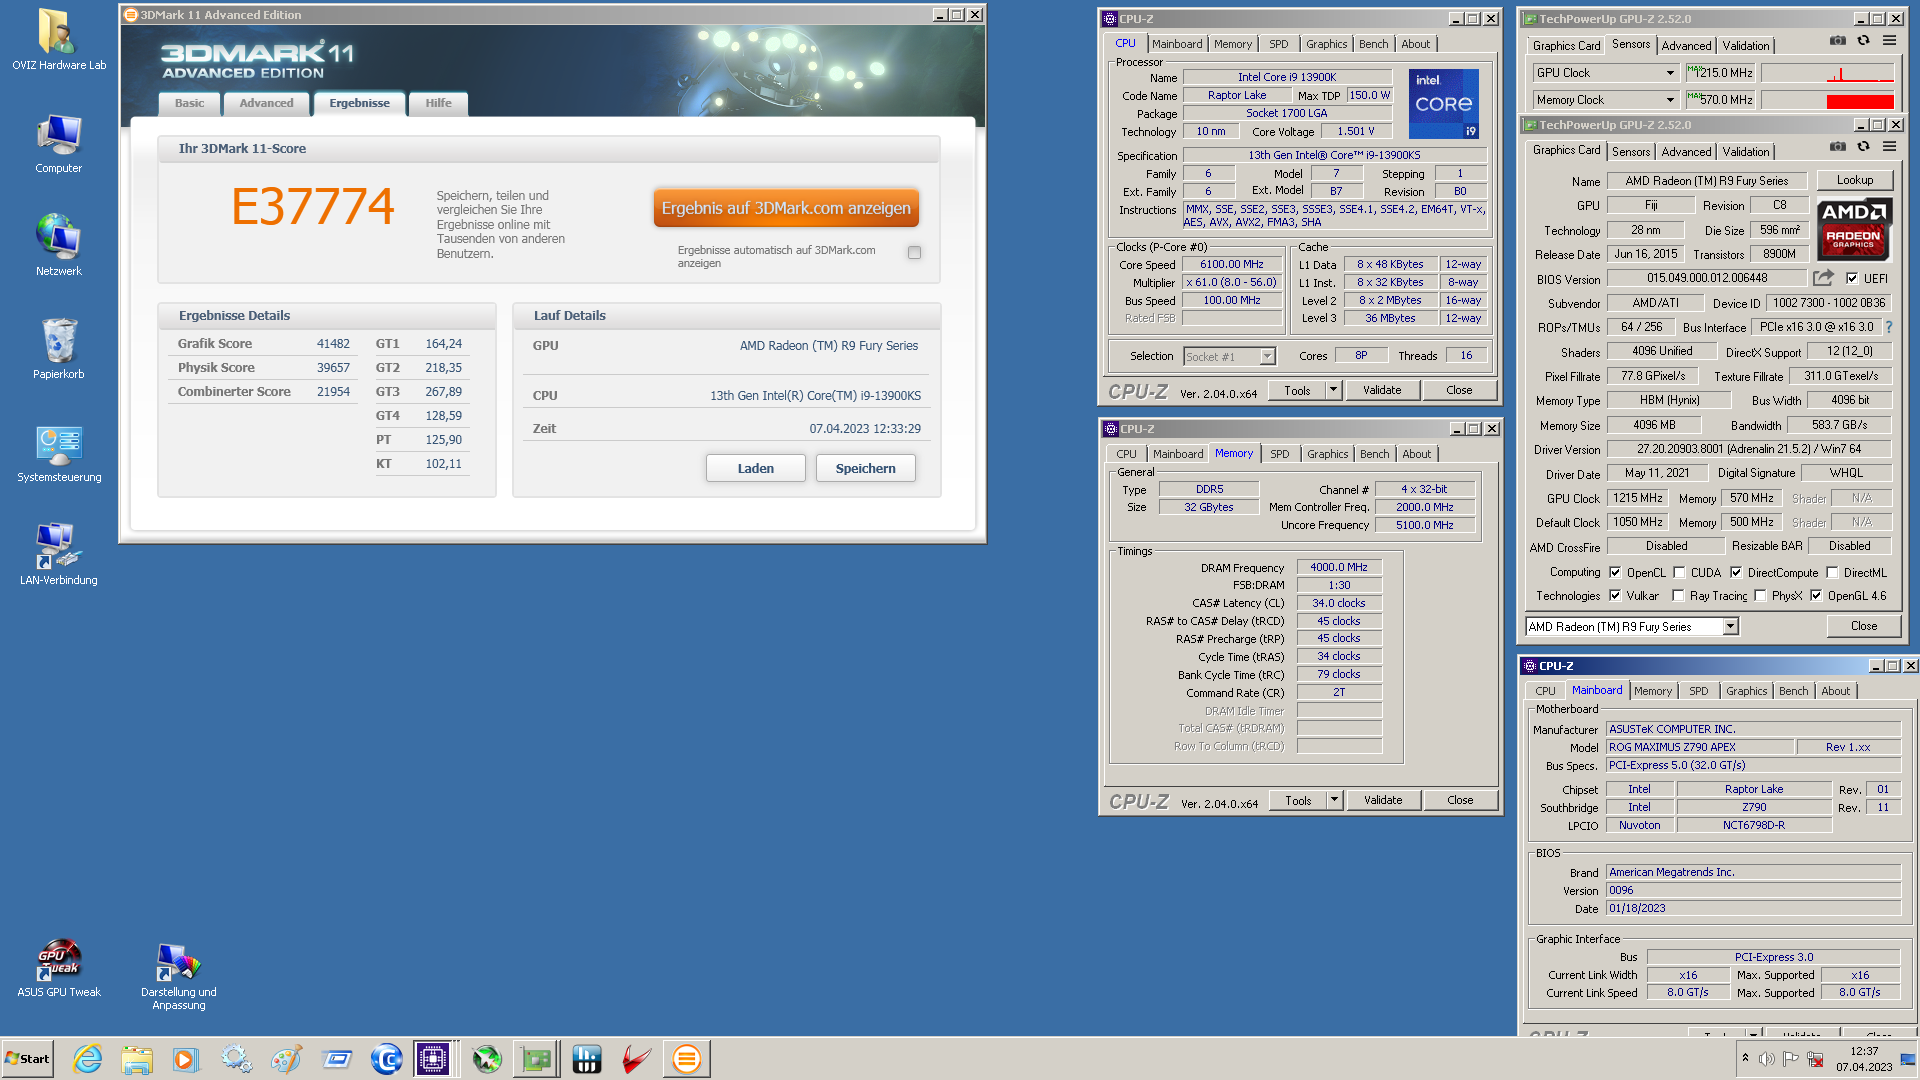Click the BIOS share/export icon in GPU-Z
The height and width of the screenshot is (1080, 1920).
(1824, 278)
